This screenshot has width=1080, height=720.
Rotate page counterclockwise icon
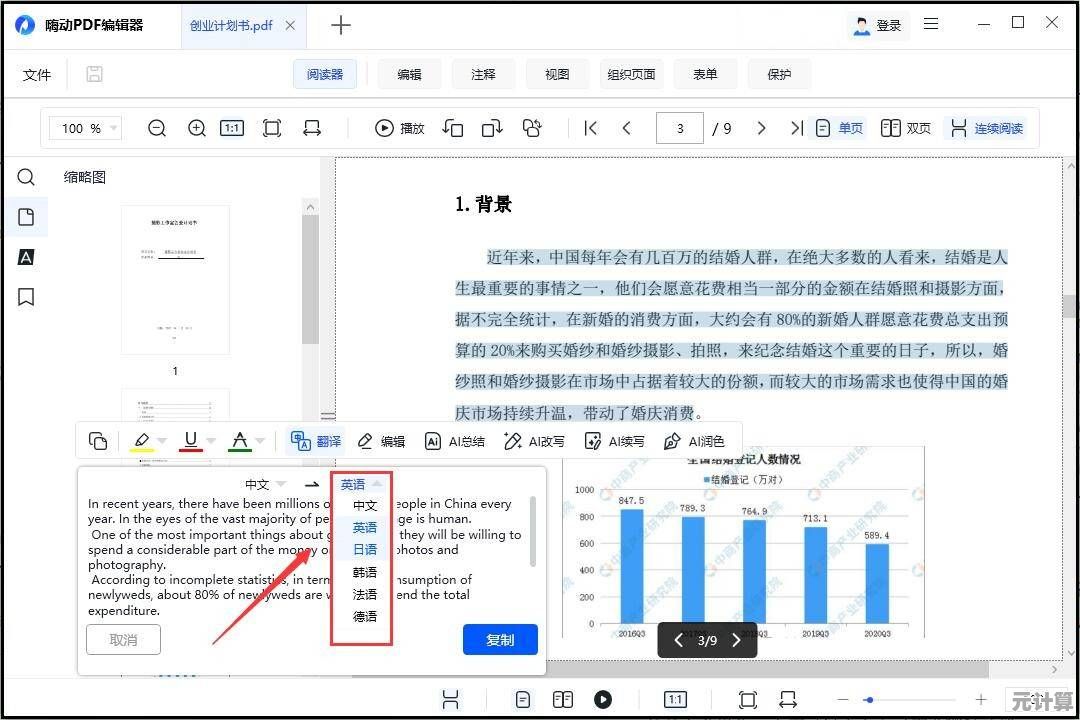[453, 128]
